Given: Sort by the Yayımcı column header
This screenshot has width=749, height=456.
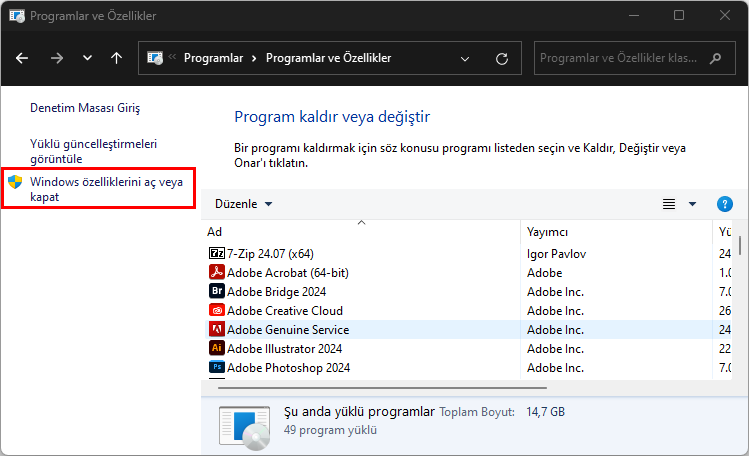Looking at the screenshot, I should pyautogui.click(x=616, y=232).
